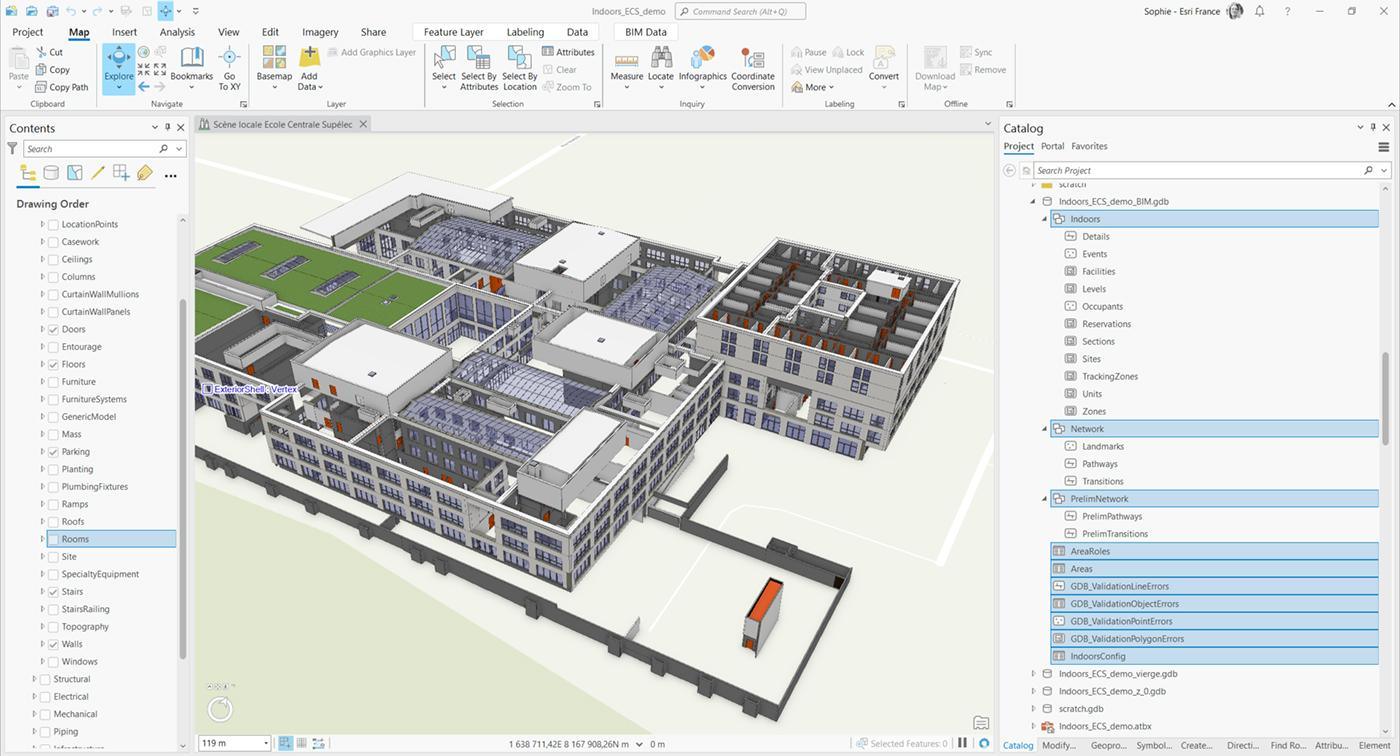The image size is (1400, 756).
Task: Expand the Mechanical group layer
Action: (34, 714)
